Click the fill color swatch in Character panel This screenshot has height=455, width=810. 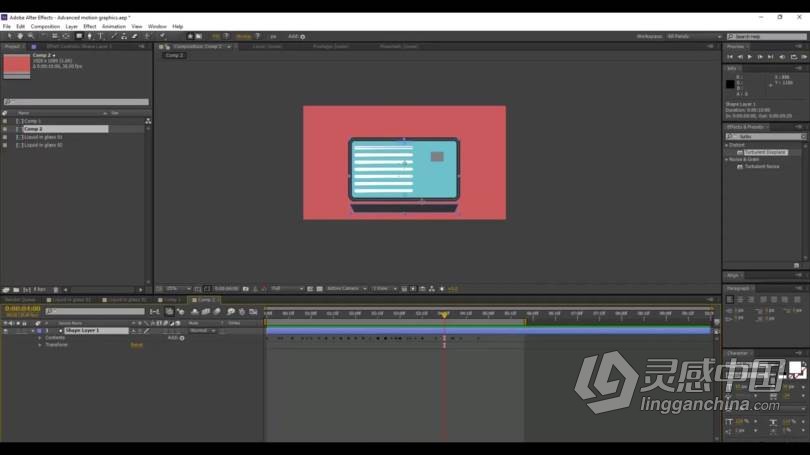[796, 369]
